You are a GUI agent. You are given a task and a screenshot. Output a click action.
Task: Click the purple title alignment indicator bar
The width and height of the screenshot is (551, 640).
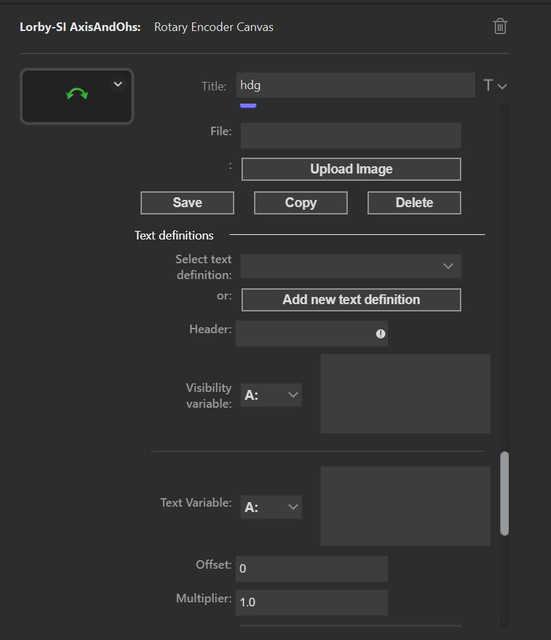coord(248,106)
